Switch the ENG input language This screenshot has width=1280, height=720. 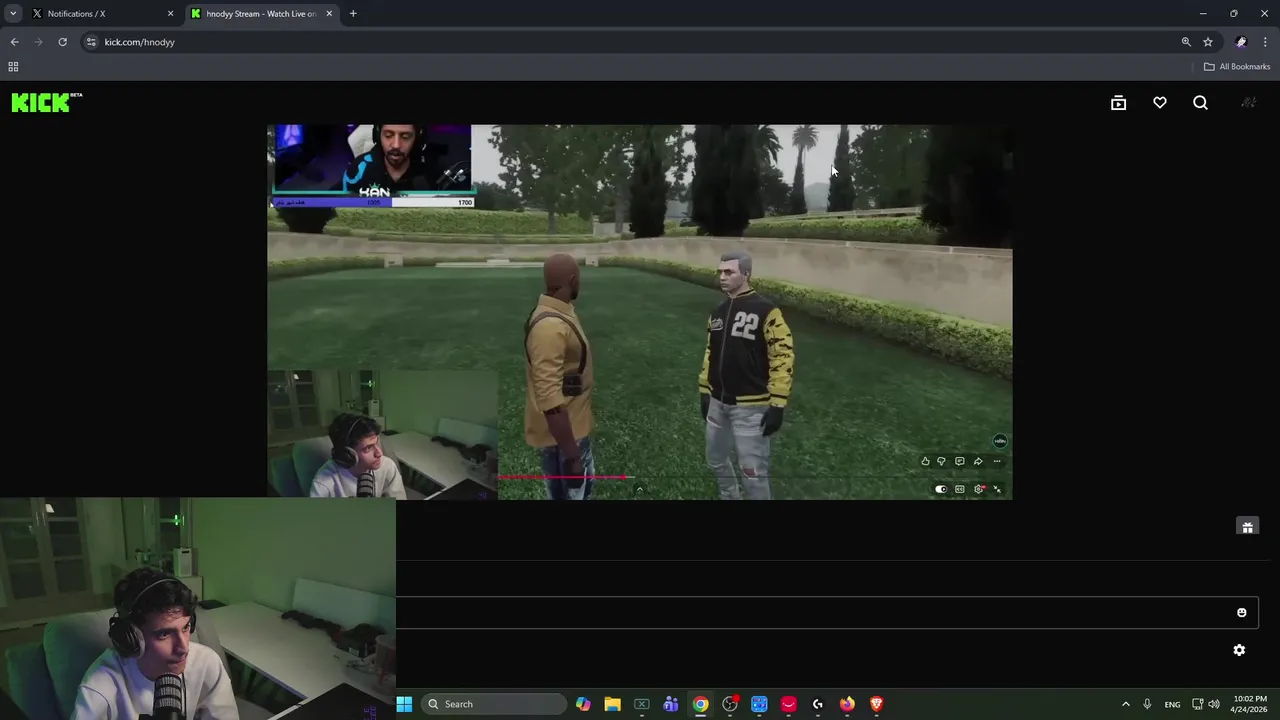pos(1172,704)
